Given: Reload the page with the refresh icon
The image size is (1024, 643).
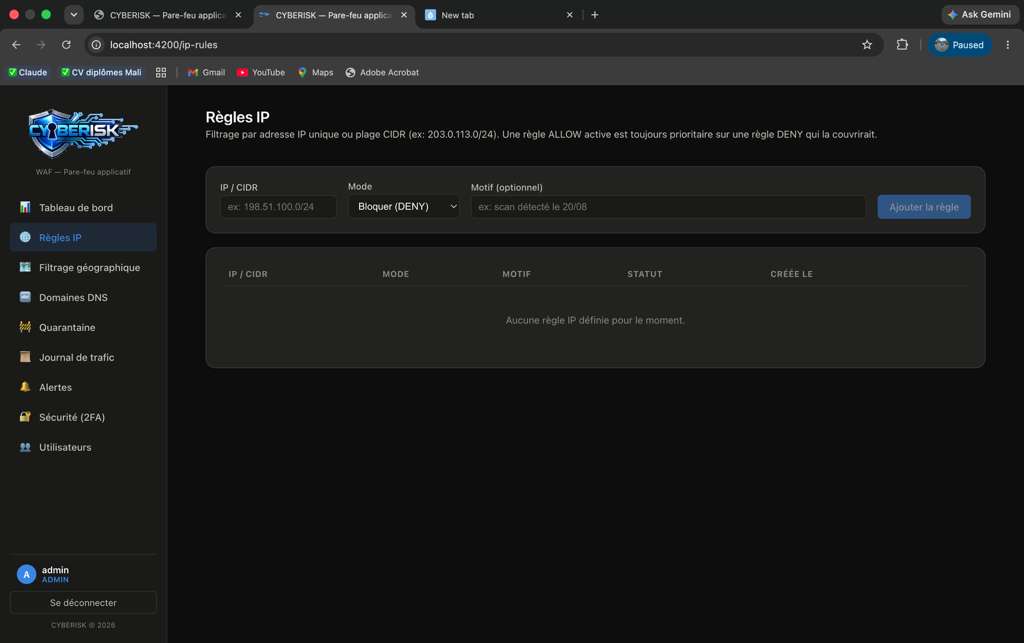Looking at the screenshot, I should pyautogui.click(x=66, y=44).
